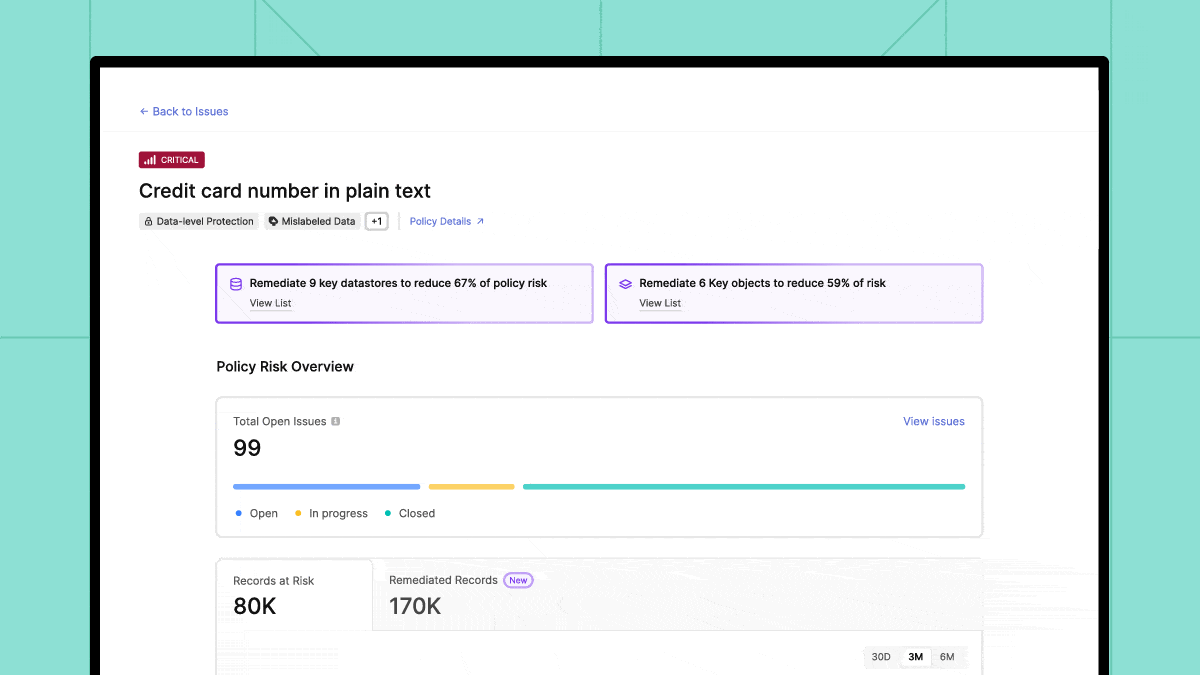The width and height of the screenshot is (1200, 675).
Task: Click the Credit card number in plain text title
Action: pos(285,191)
